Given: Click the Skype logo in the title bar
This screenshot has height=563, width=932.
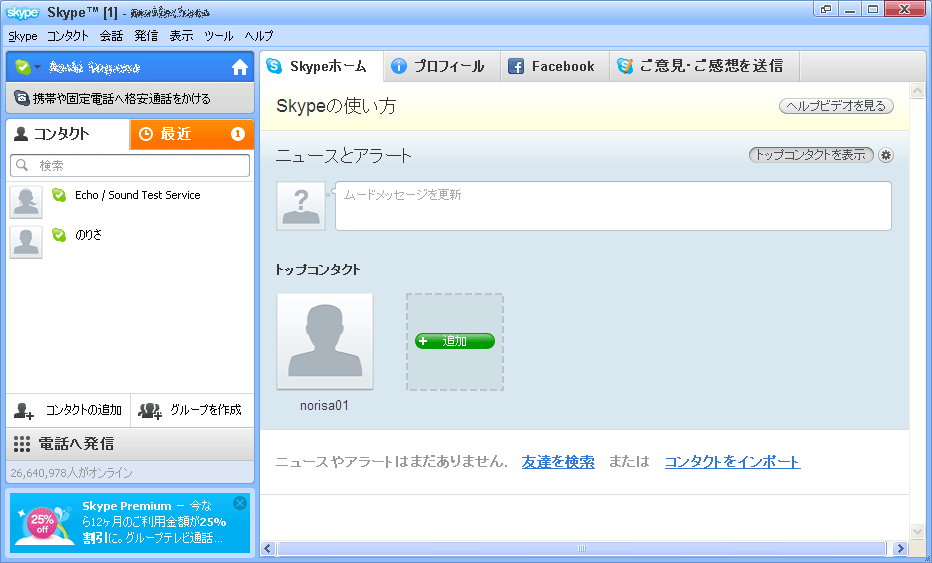Looking at the screenshot, I should click(x=23, y=12).
